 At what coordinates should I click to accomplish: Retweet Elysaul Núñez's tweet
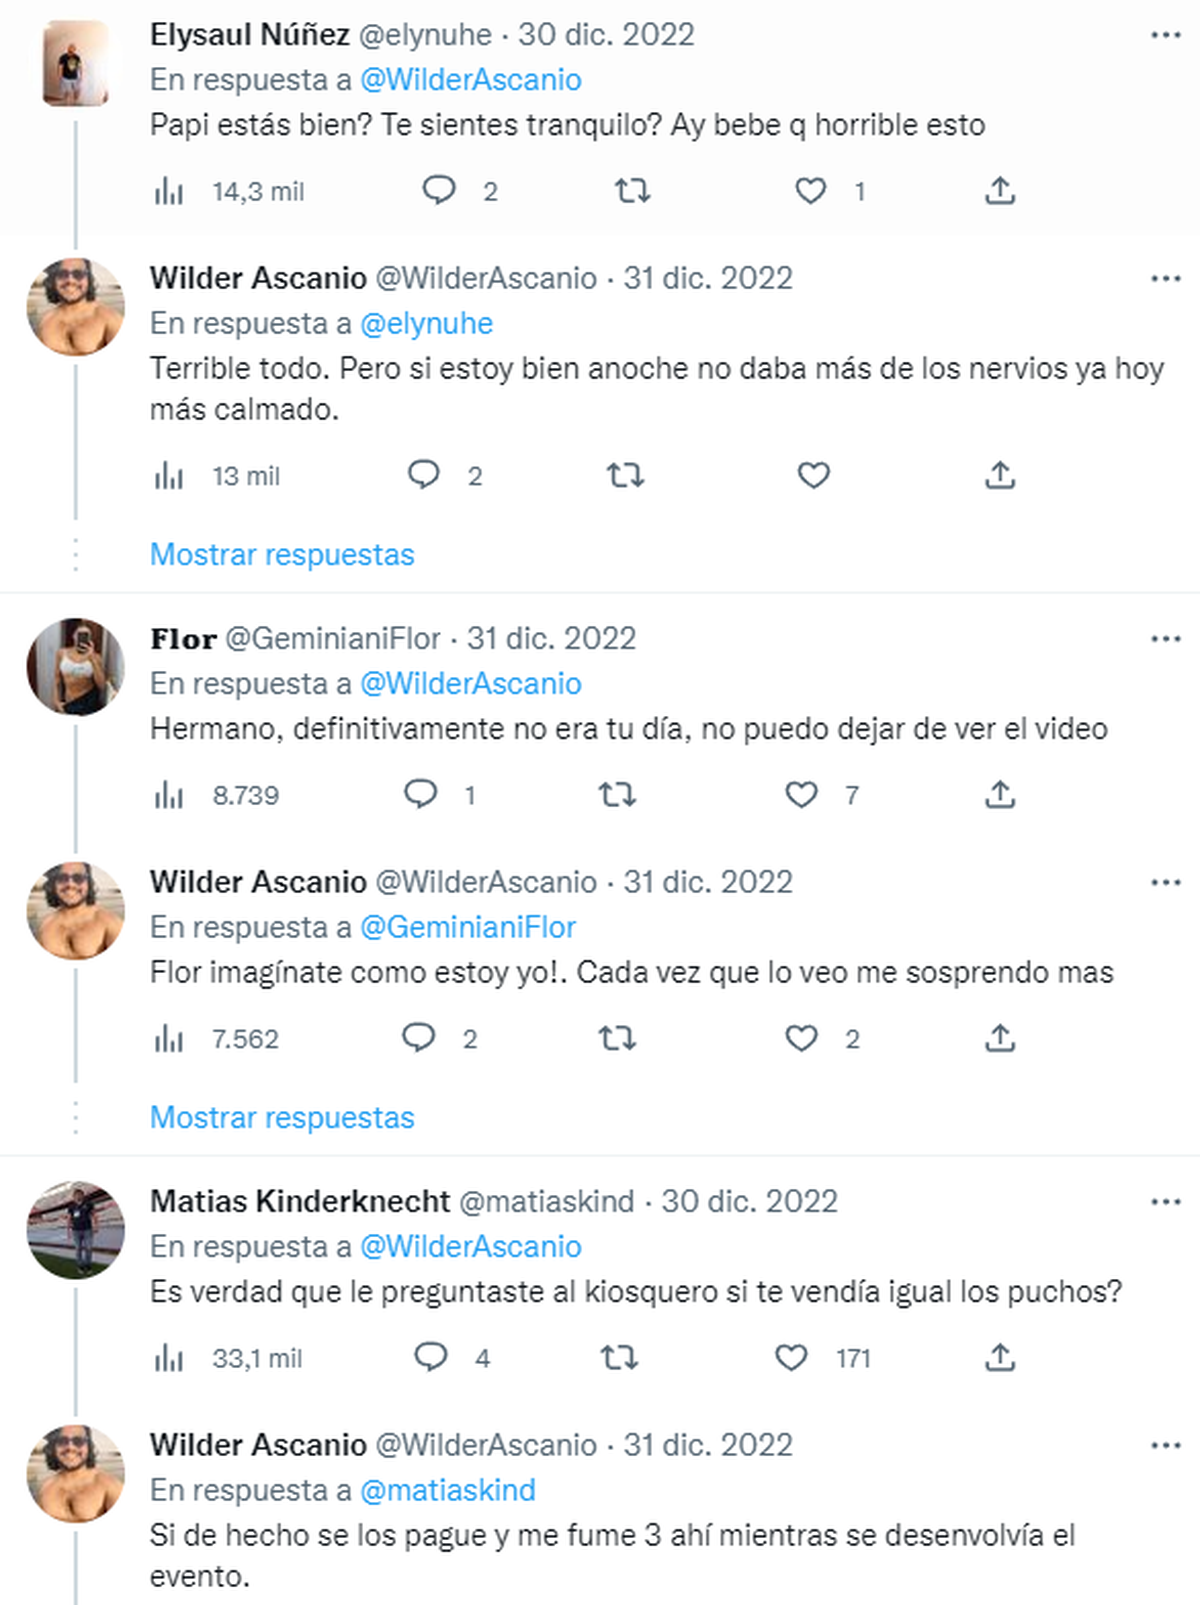tap(632, 190)
